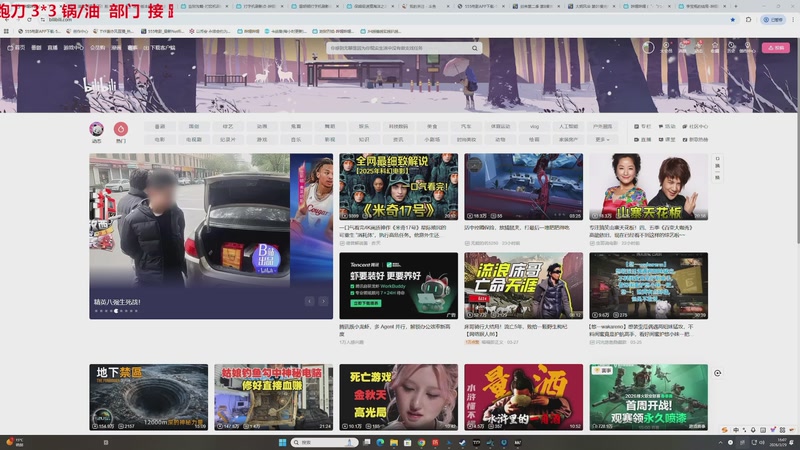Open the 热门 hot videos icon

click(121, 130)
